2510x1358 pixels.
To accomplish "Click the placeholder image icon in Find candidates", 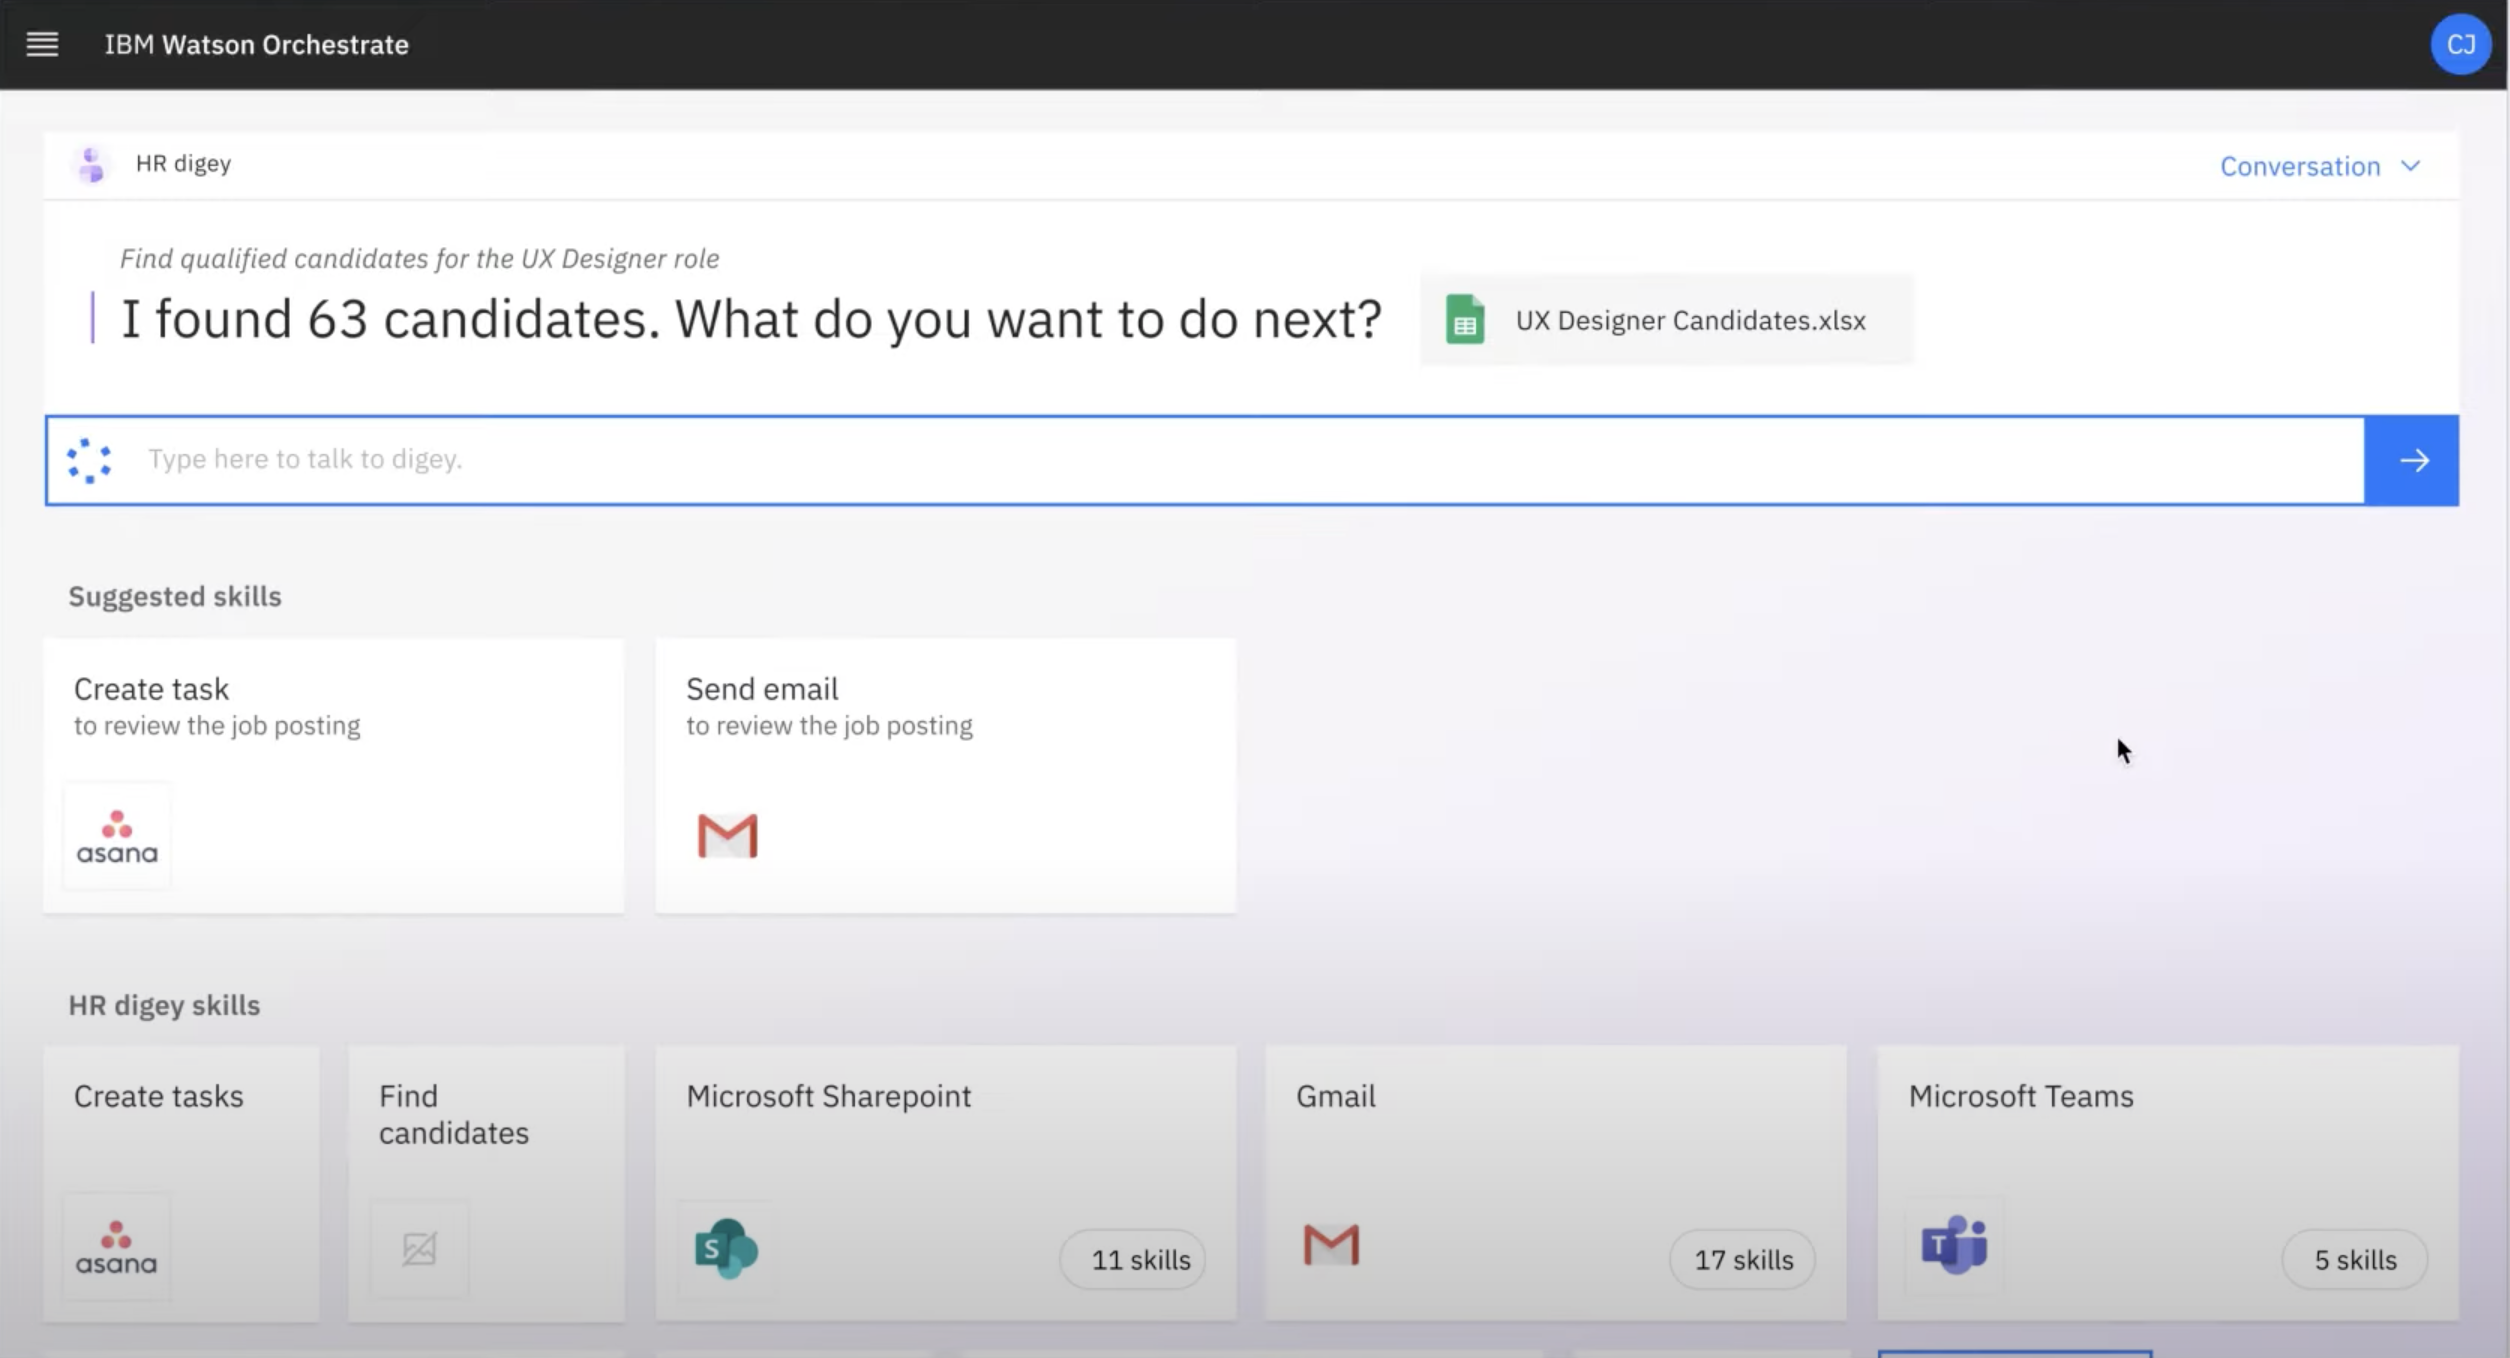I will point(419,1248).
